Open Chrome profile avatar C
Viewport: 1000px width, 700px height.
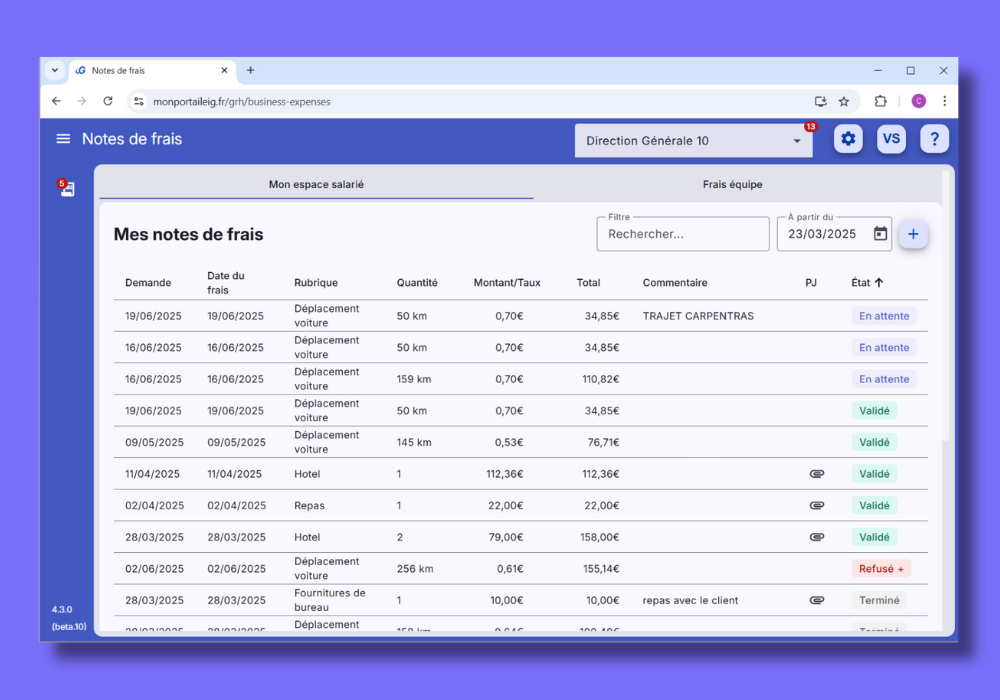(x=918, y=101)
